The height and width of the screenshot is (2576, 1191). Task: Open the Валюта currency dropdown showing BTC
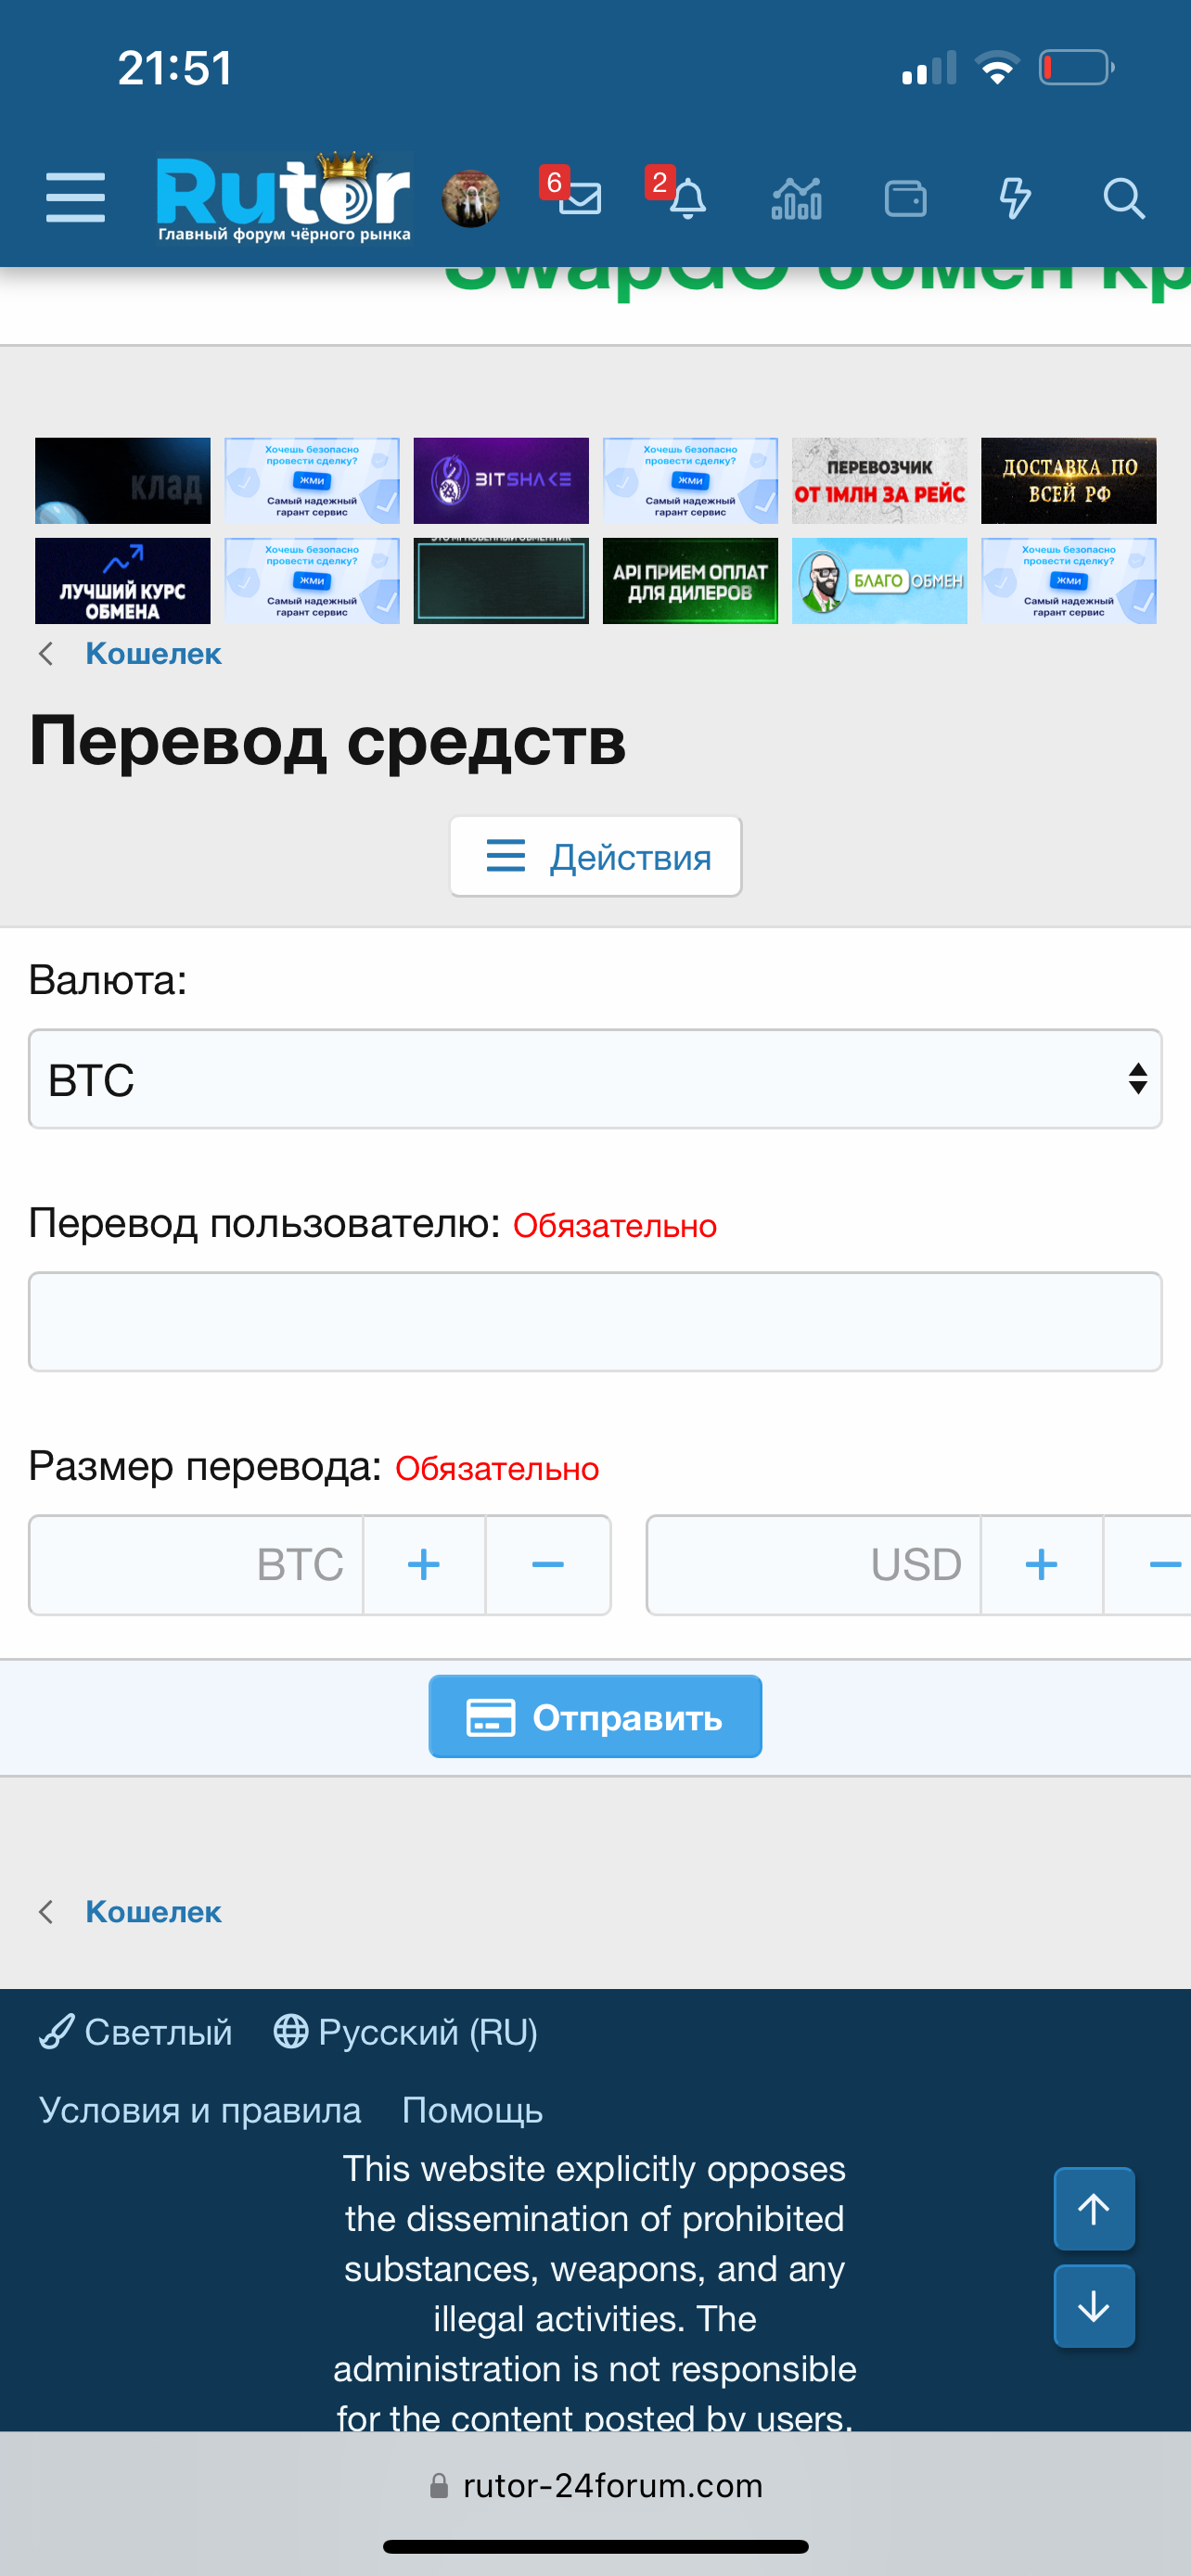(595, 1079)
